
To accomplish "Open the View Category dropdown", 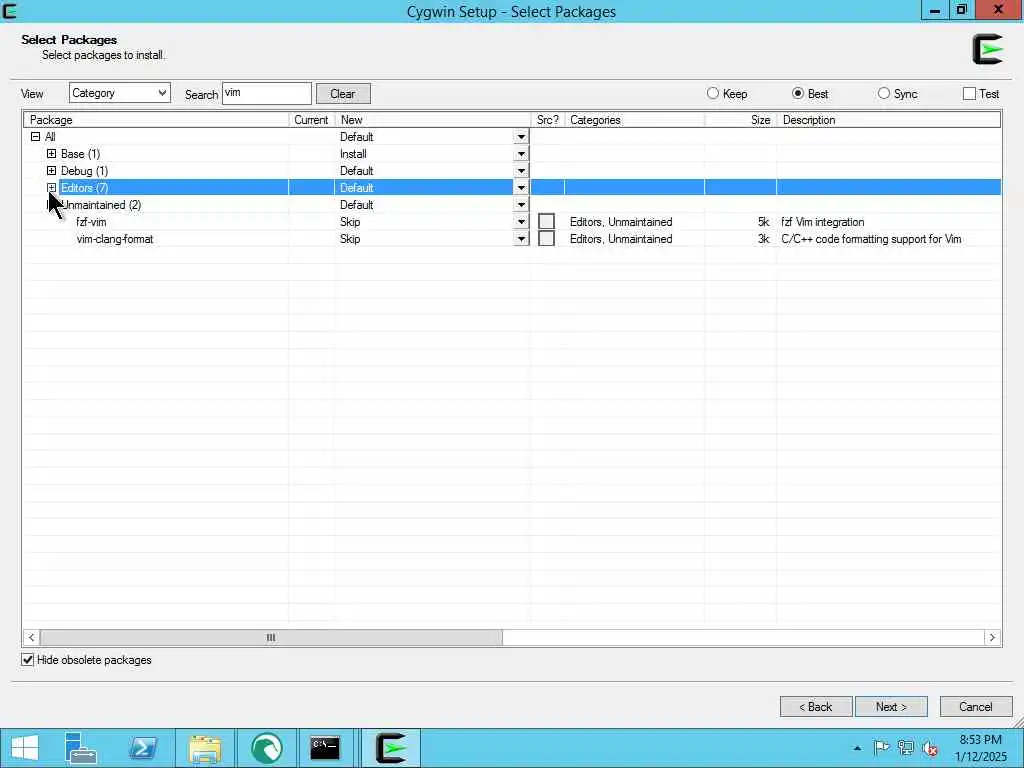I will (x=120, y=93).
